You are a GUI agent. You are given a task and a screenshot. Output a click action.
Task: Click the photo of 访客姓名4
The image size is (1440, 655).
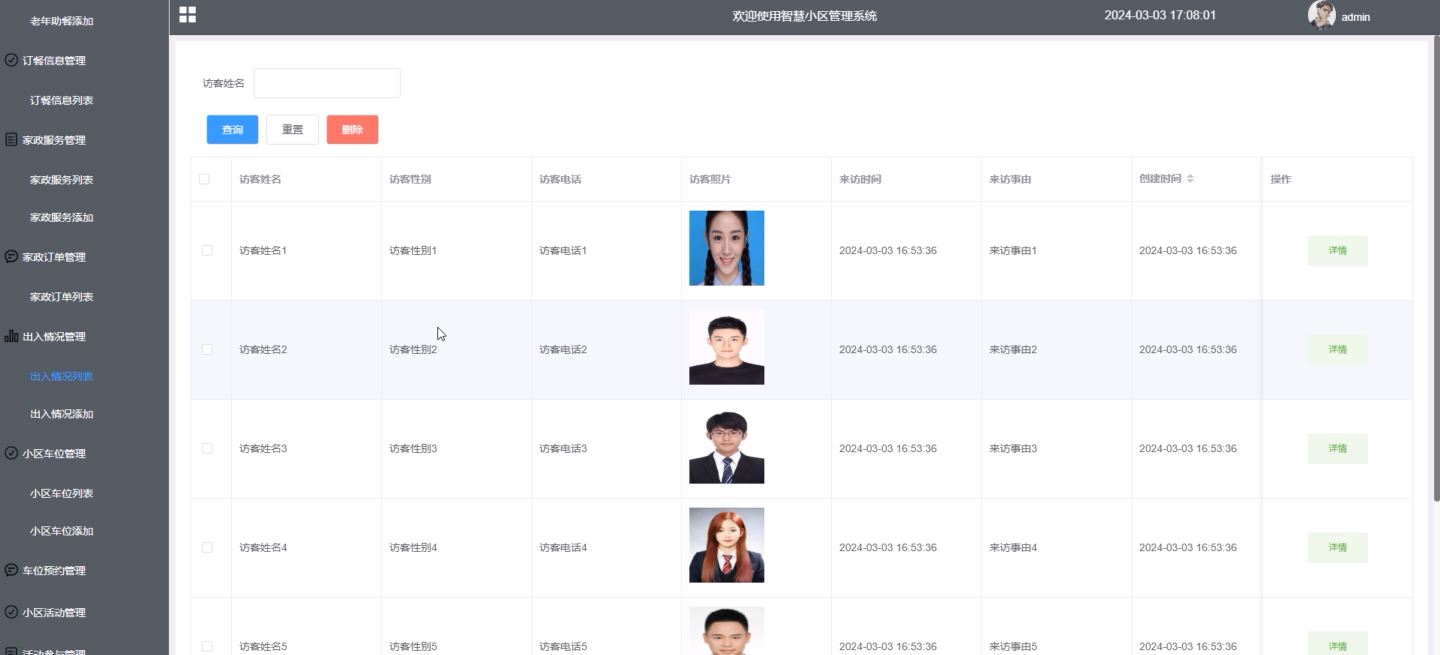[726, 545]
